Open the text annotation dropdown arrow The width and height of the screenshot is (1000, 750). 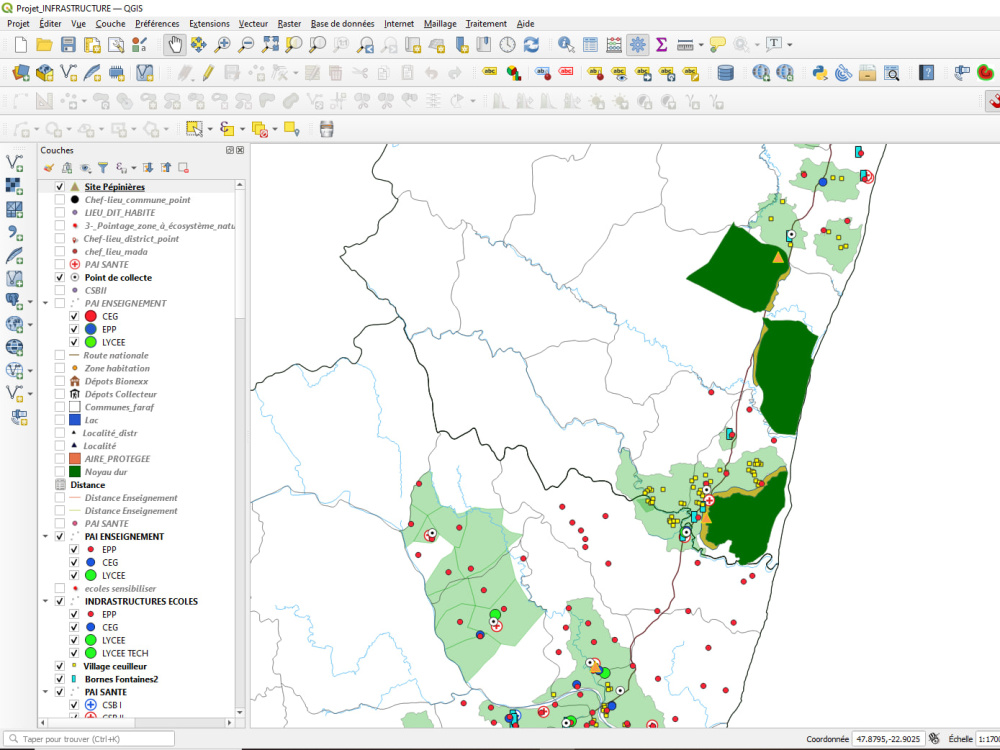click(x=790, y=45)
